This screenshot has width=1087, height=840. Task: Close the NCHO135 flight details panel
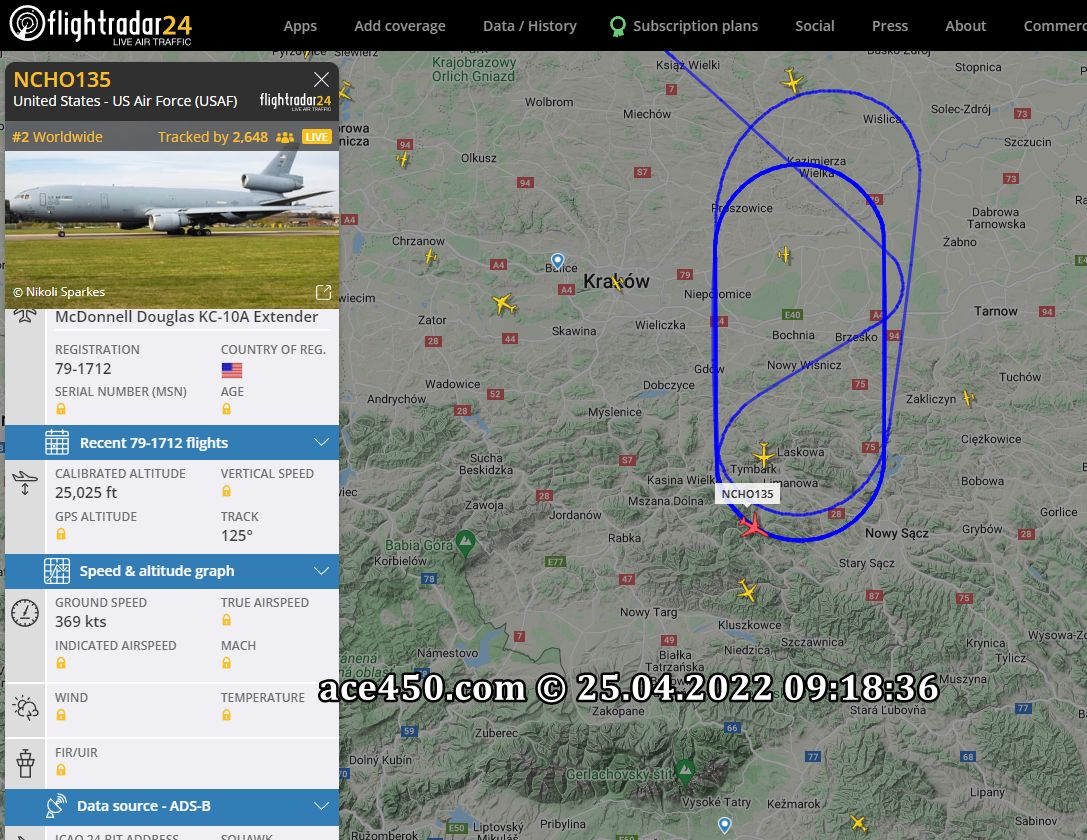321,79
